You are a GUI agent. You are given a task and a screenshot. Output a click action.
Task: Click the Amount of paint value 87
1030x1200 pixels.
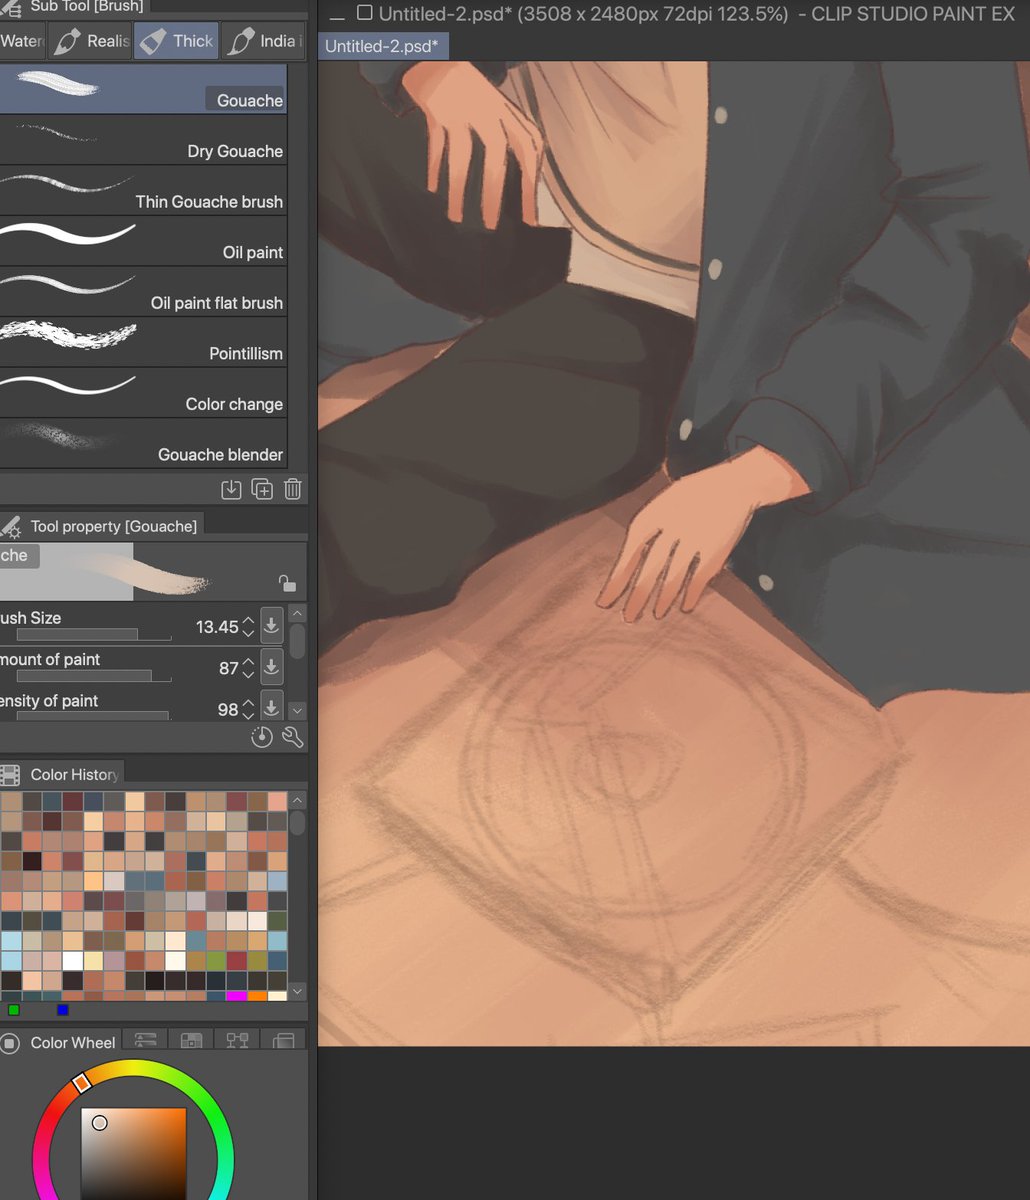point(229,668)
